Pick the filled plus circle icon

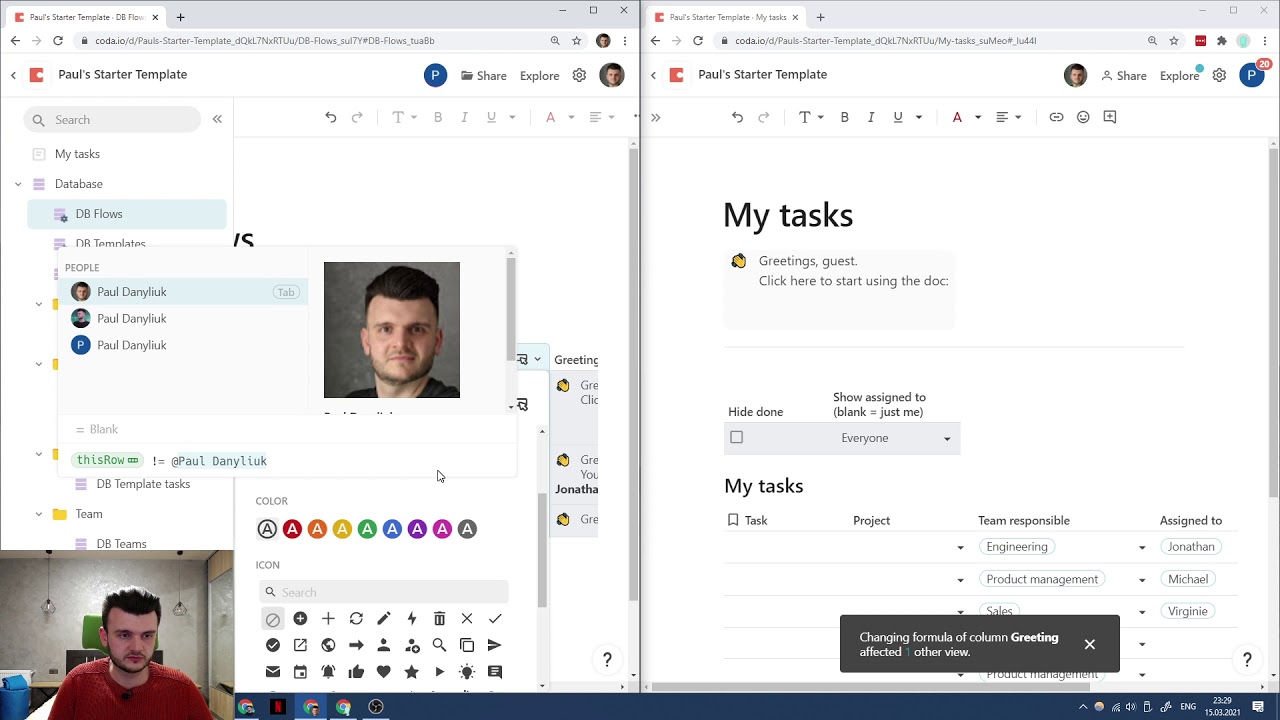tap(300, 619)
